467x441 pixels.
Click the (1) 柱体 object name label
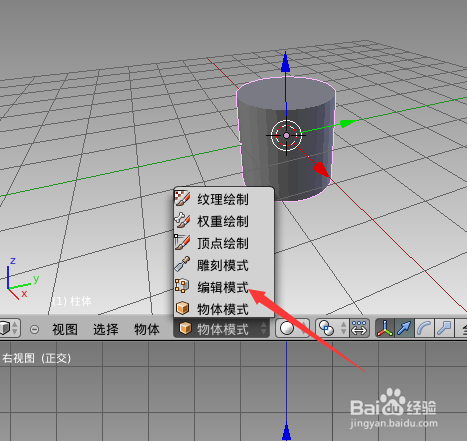pos(72,301)
